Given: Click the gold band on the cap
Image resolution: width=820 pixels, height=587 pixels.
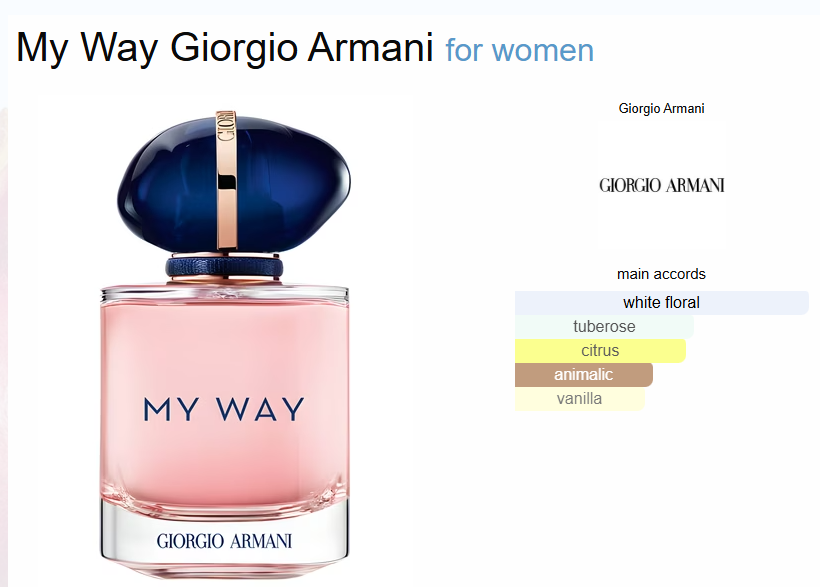Looking at the screenshot, I should pyautogui.click(x=226, y=179).
